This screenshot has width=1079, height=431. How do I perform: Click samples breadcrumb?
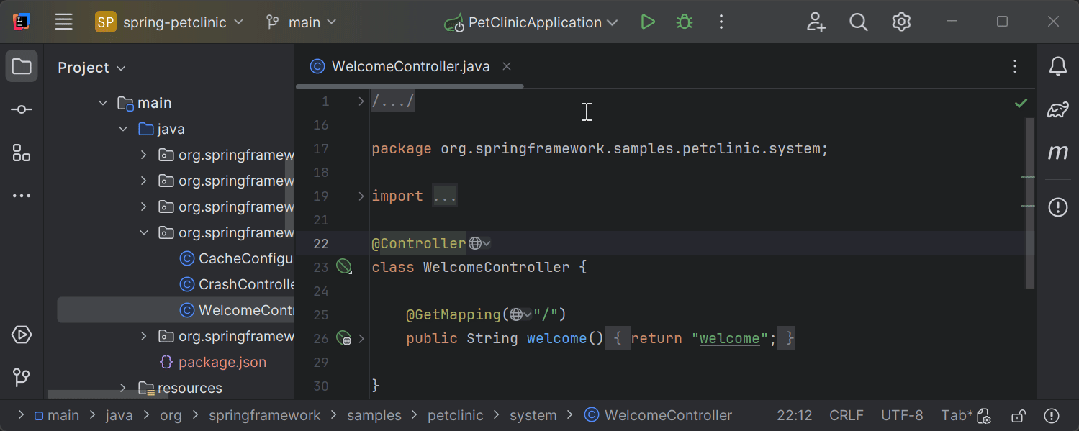[x=374, y=415]
